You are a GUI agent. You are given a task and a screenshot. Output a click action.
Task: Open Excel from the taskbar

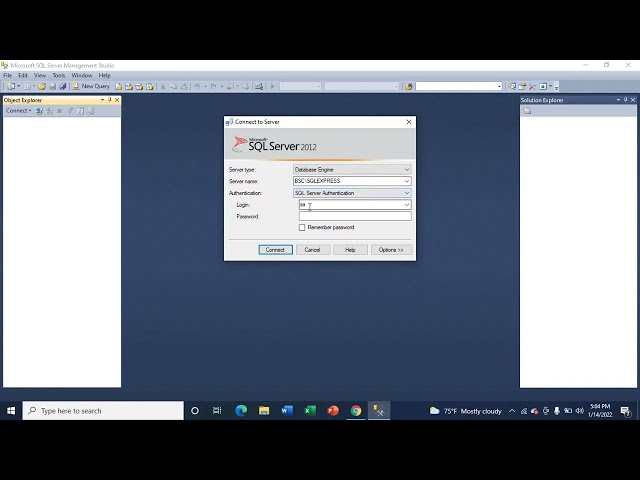310,411
